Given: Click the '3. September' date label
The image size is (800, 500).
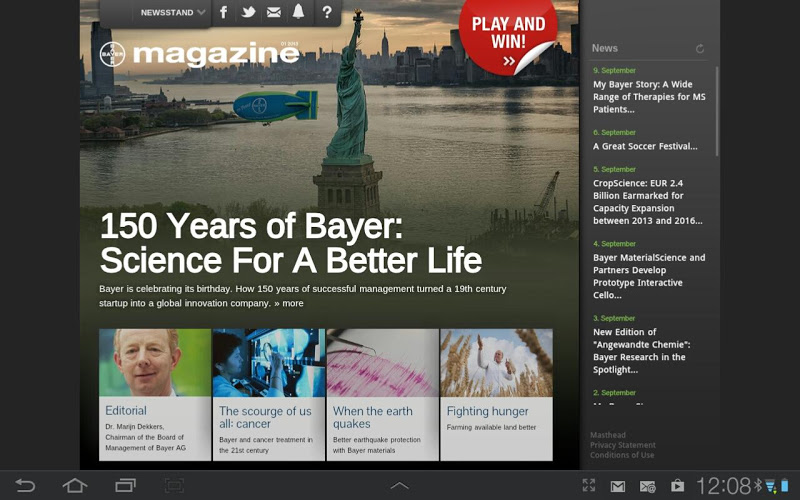Looking at the screenshot, I should point(614,318).
